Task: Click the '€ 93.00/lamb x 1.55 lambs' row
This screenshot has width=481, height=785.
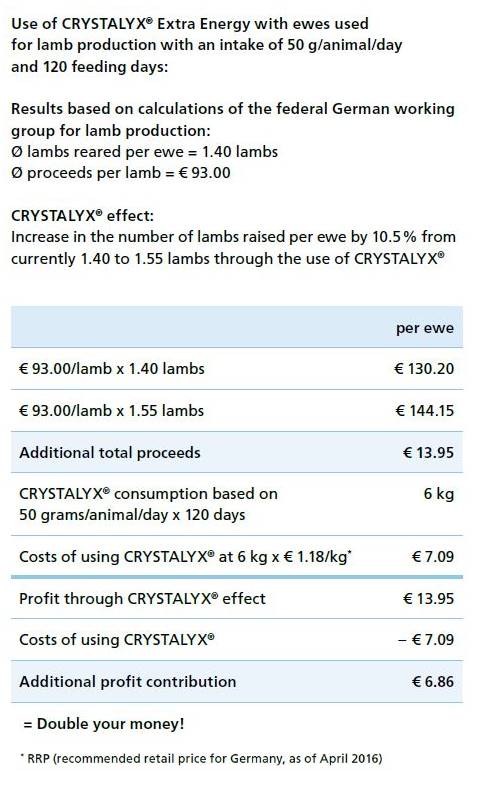Action: [237, 411]
